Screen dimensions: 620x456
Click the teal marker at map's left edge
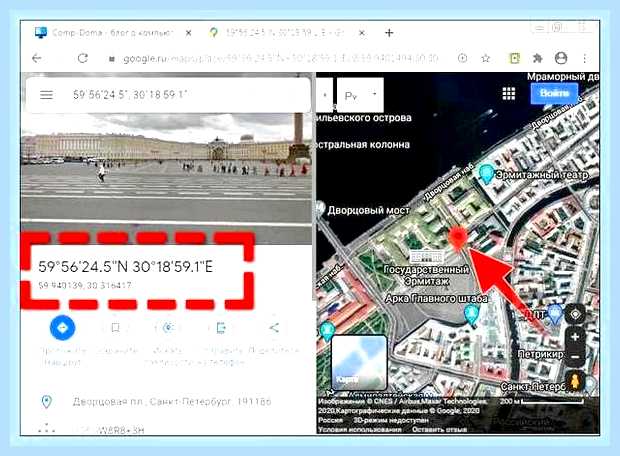click(327, 332)
